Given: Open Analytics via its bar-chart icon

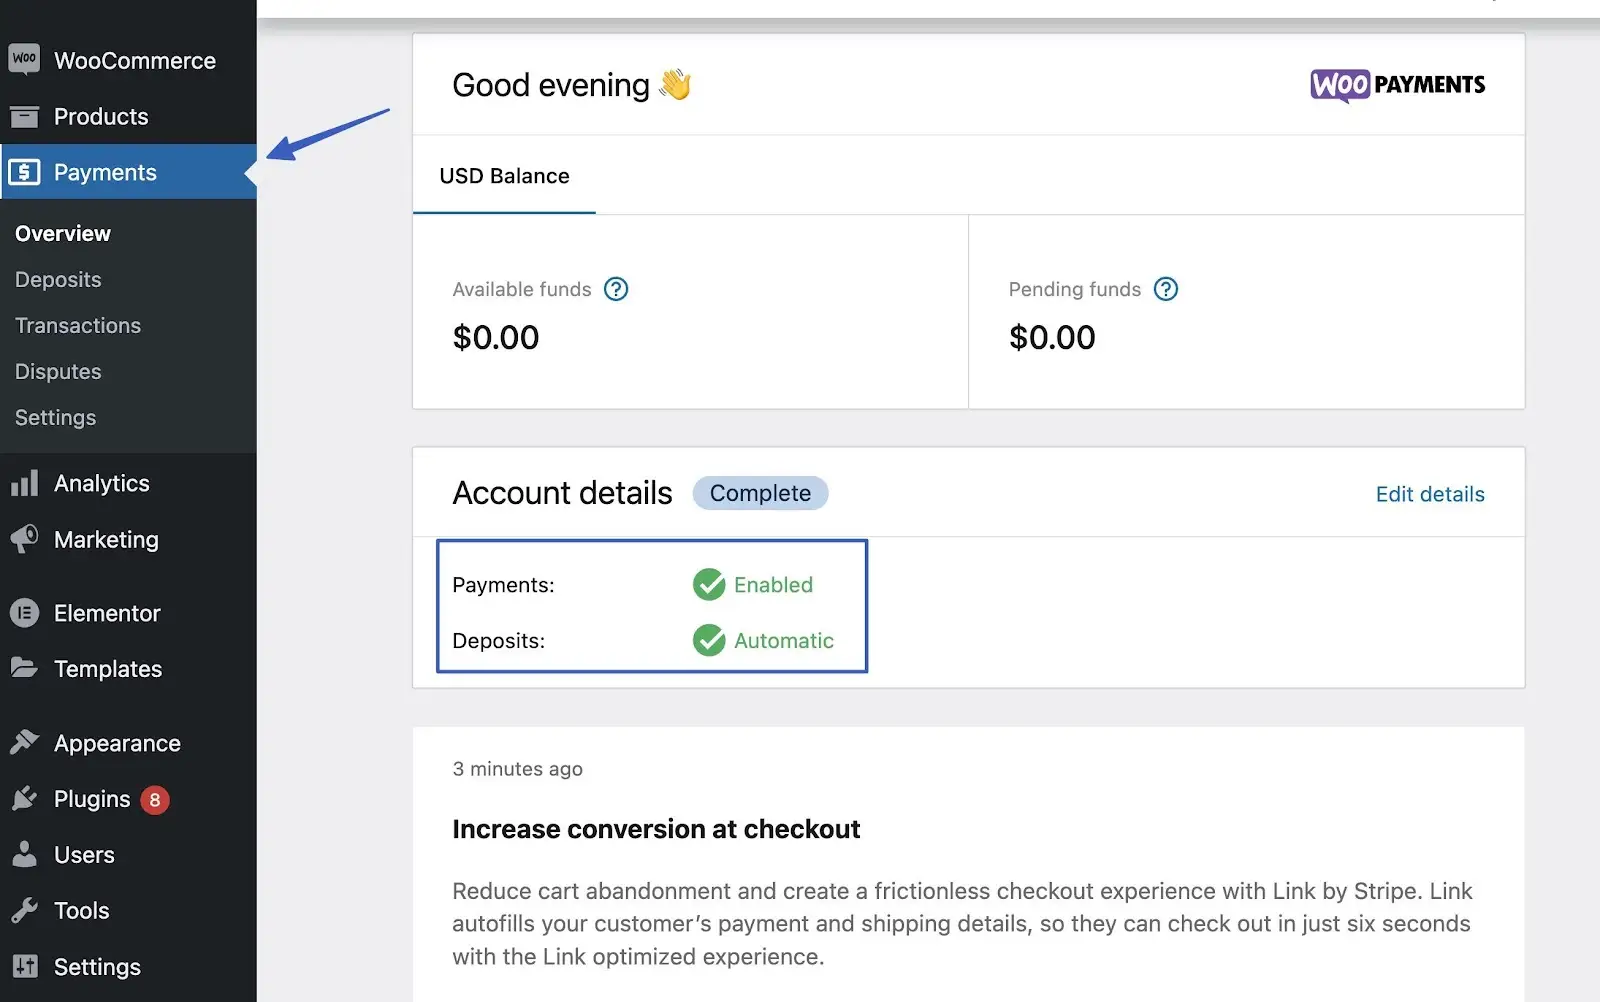Looking at the screenshot, I should [x=25, y=483].
